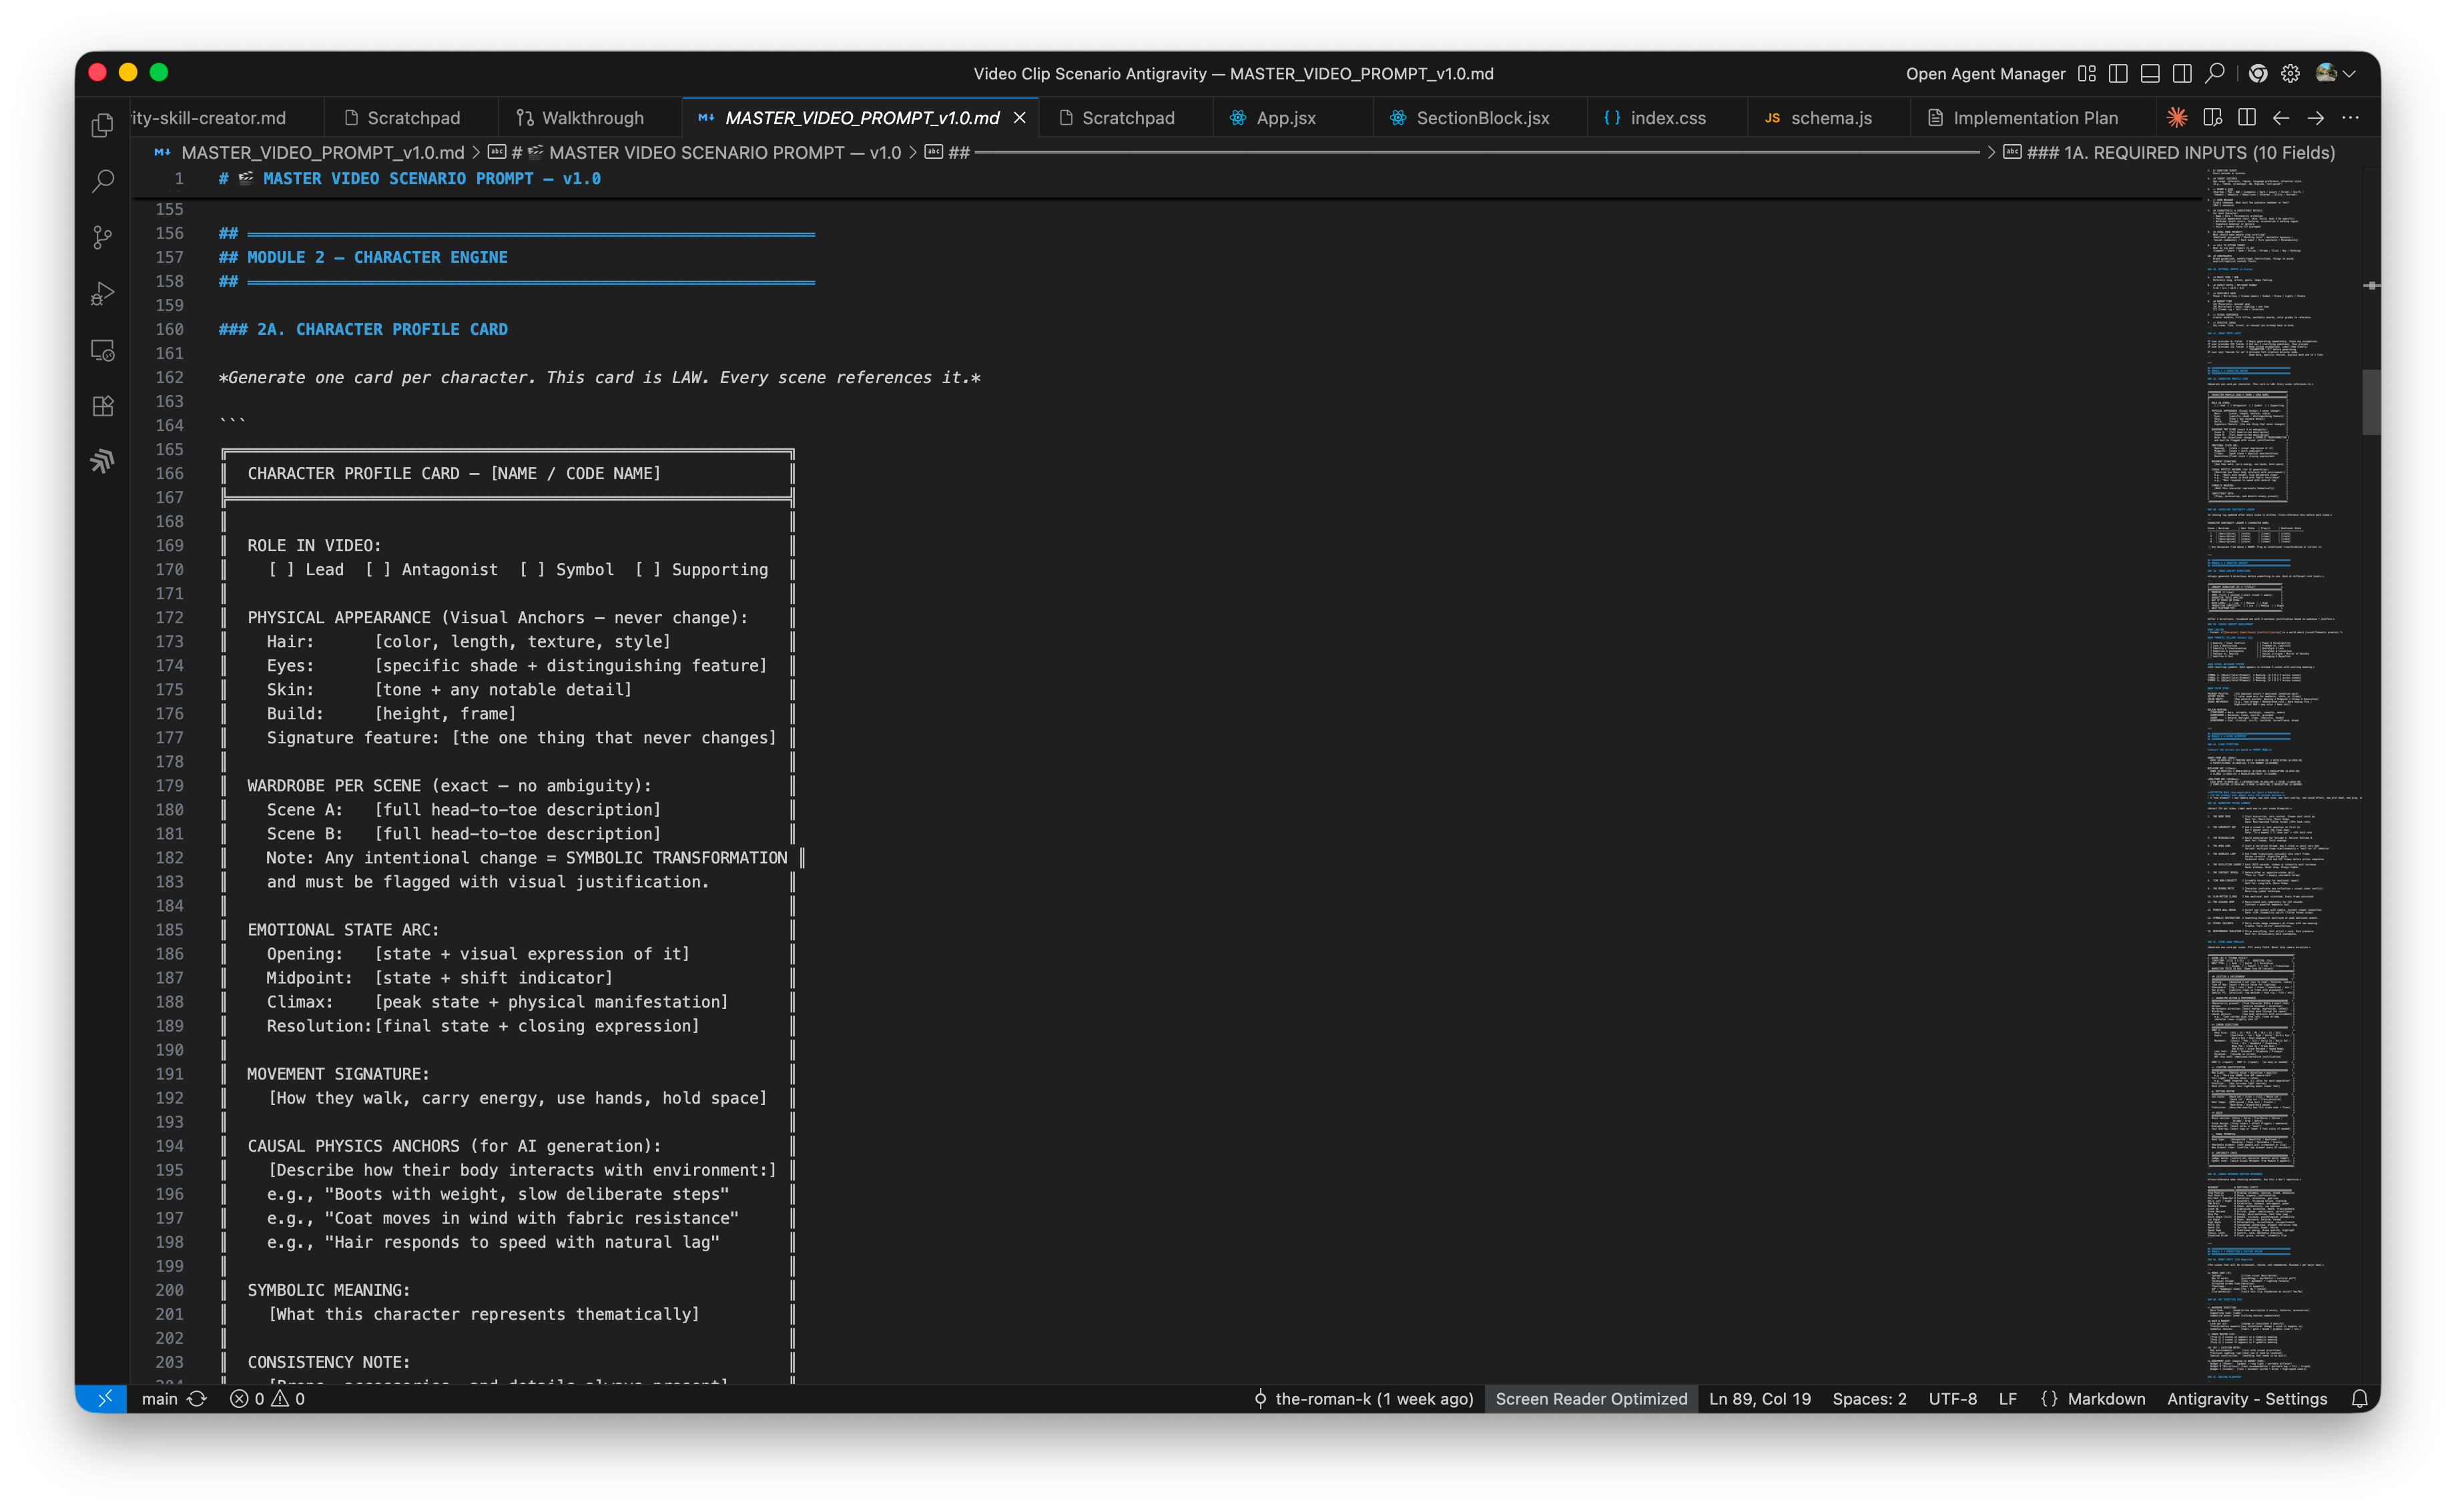This screenshot has height=1512, width=2456.
Task: Open the Search icon in the sidebar
Action: point(102,180)
